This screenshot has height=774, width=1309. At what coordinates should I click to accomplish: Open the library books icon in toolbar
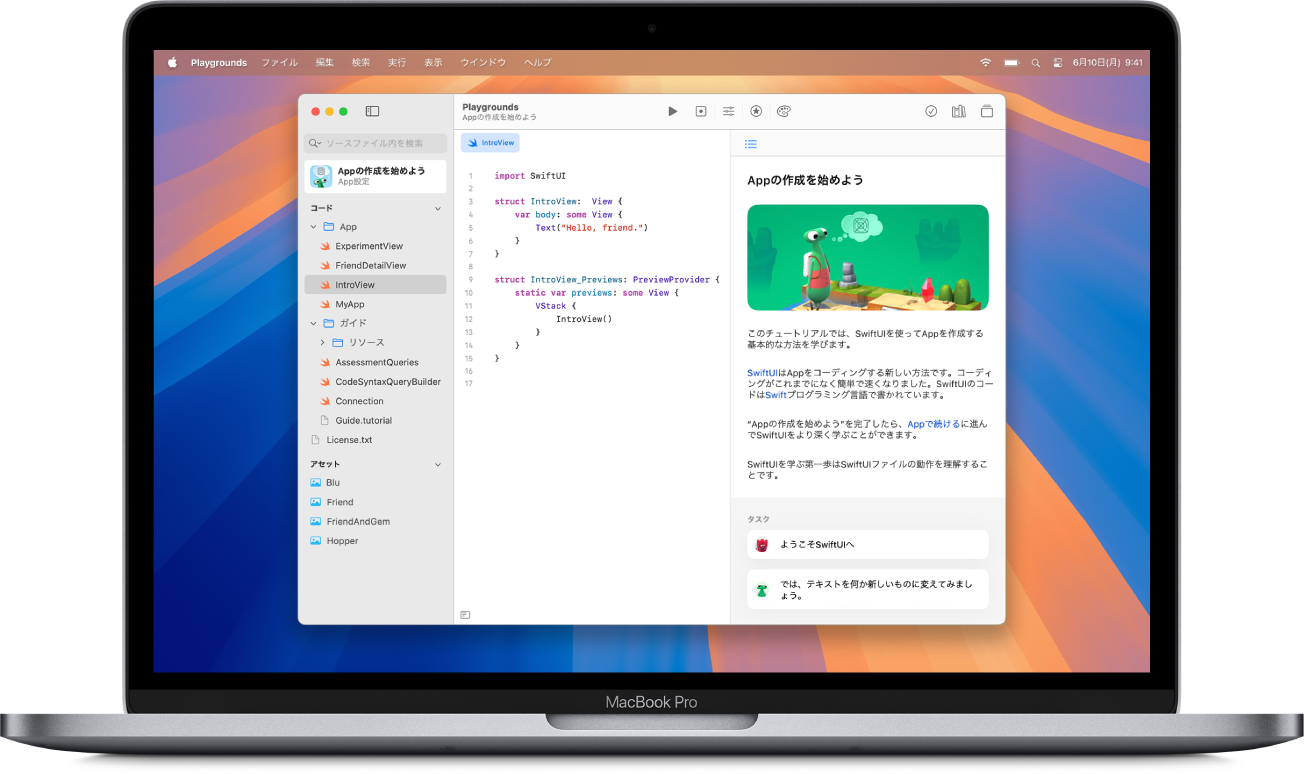click(x=959, y=112)
